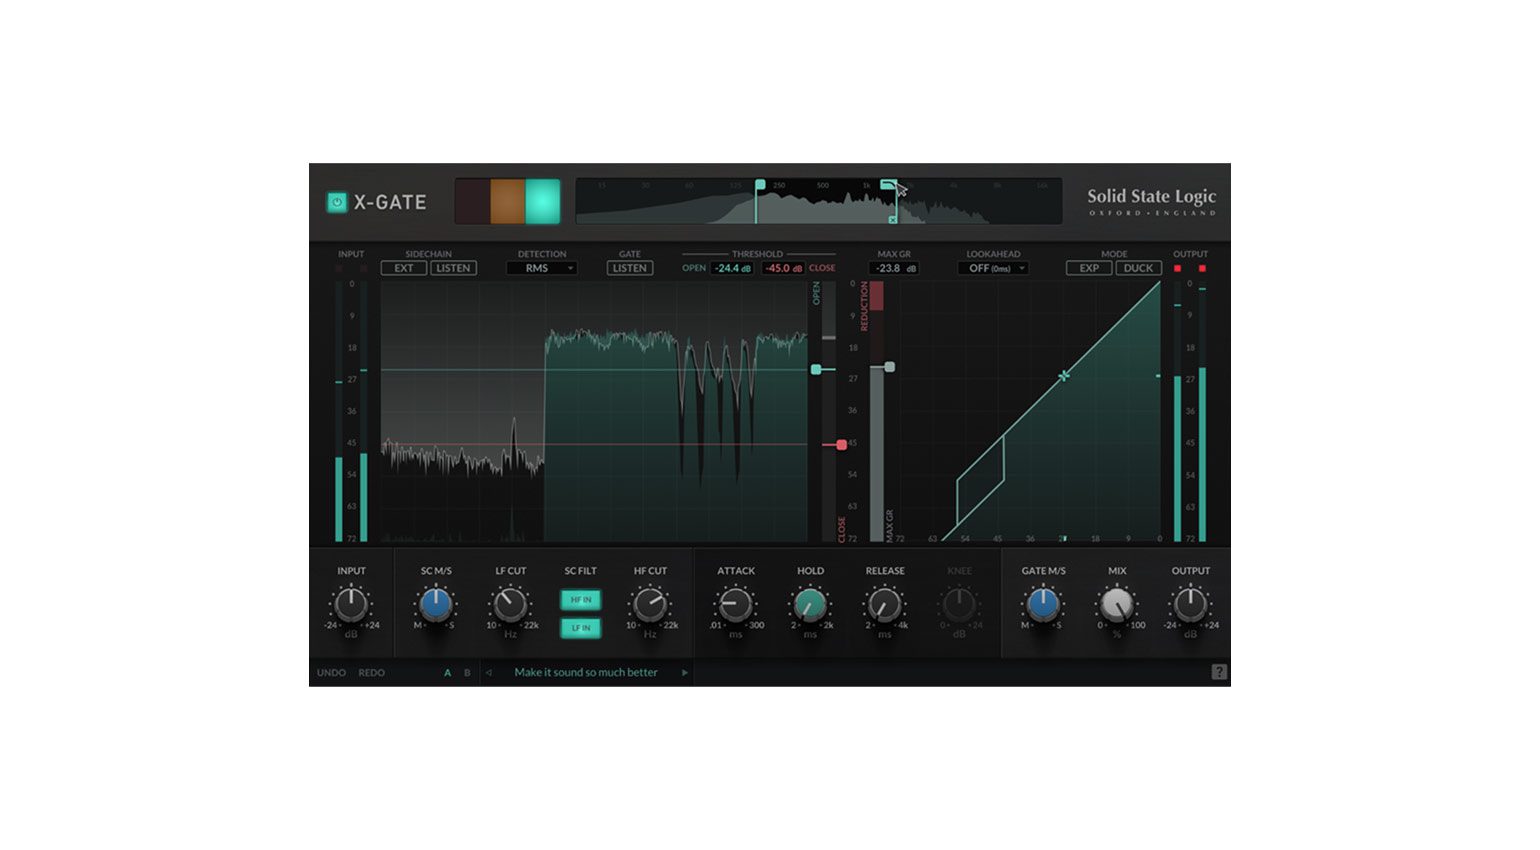Click the REDO icon
Viewport: 1540px width, 850px height.
372,672
